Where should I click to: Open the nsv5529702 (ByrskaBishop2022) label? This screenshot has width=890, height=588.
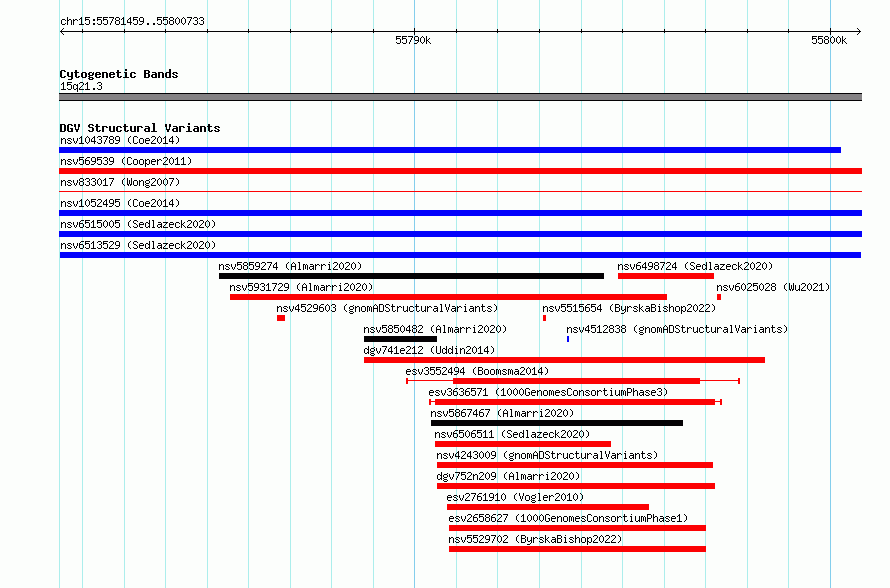pos(535,539)
